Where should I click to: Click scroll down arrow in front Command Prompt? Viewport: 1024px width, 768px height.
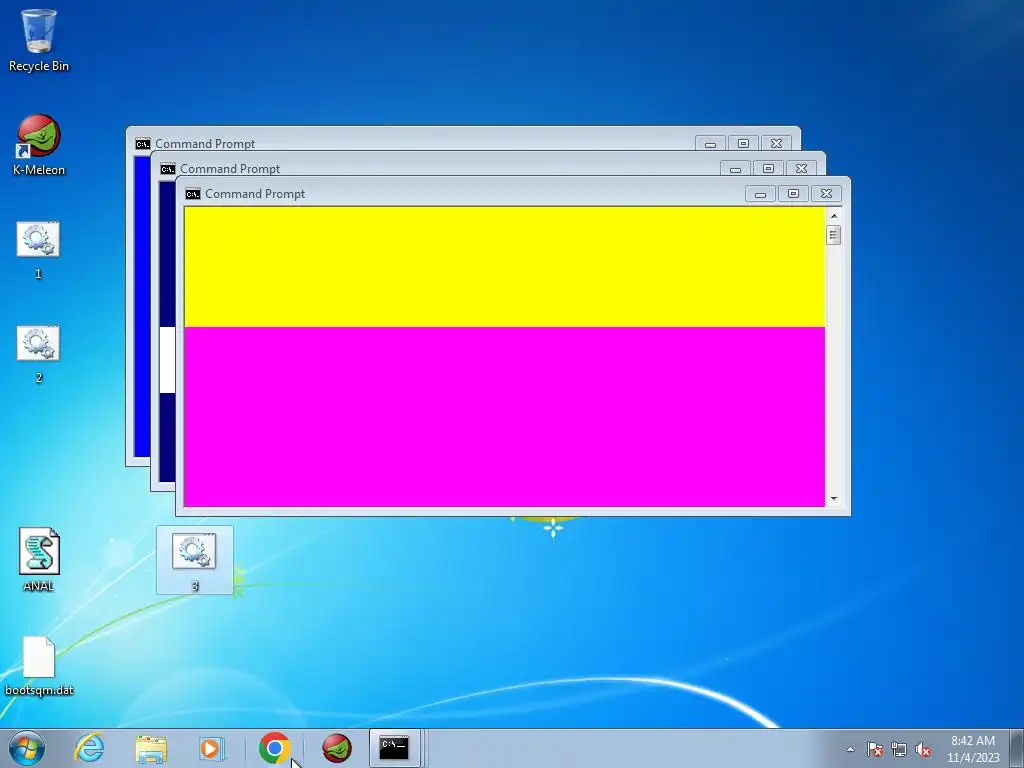pos(833,499)
